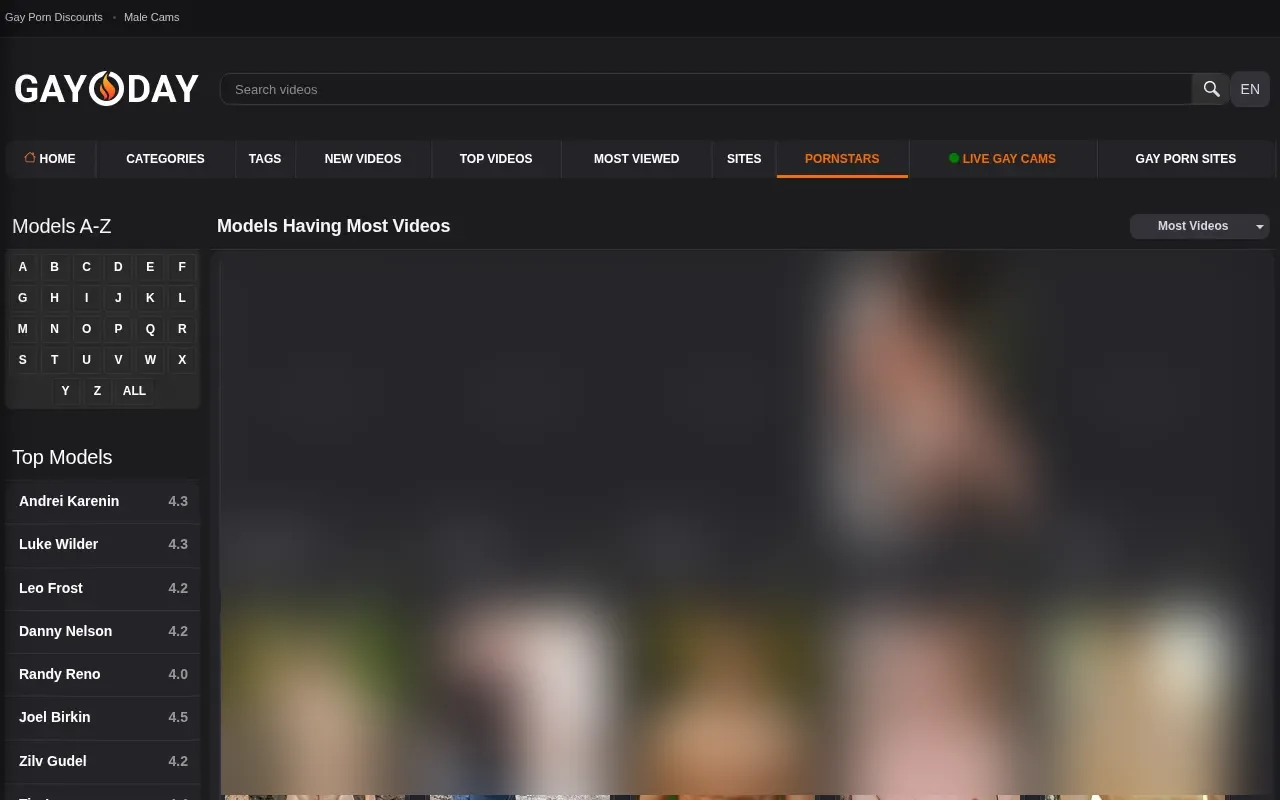Image resolution: width=1280 pixels, height=800 pixels.
Task: Filter models by letter U
Action: click(87, 360)
